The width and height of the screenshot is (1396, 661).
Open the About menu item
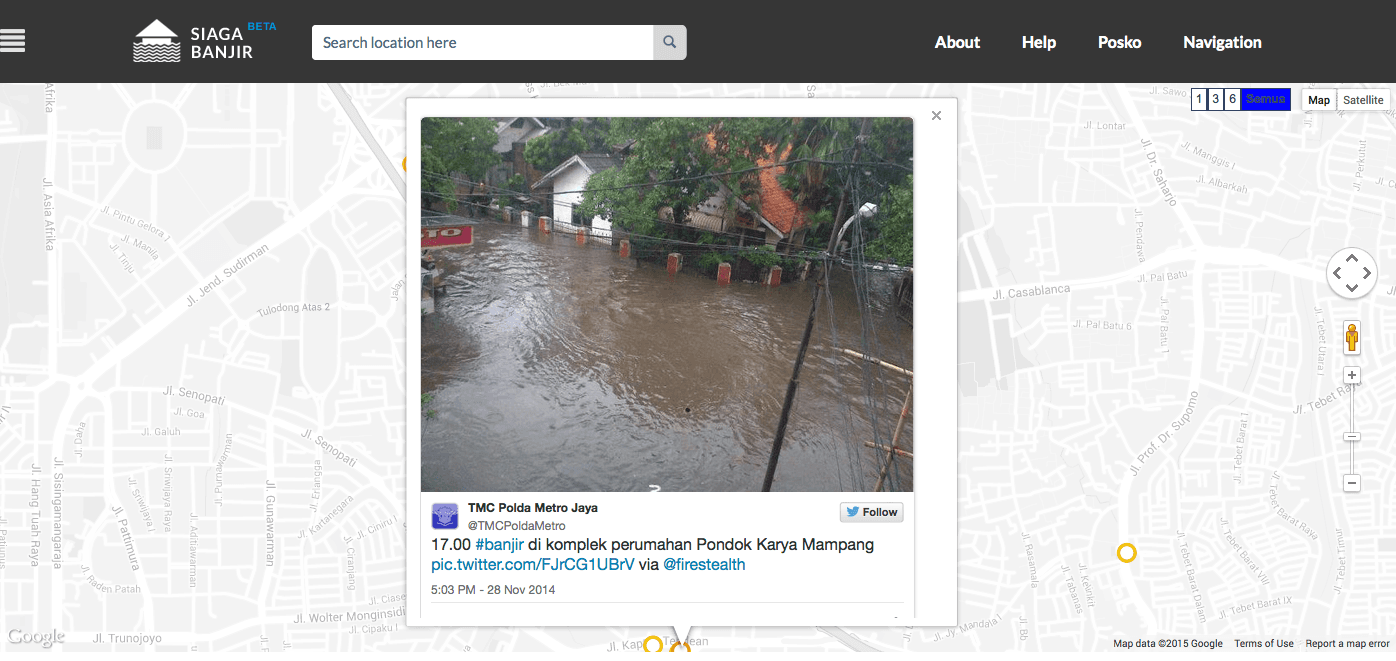tap(957, 42)
